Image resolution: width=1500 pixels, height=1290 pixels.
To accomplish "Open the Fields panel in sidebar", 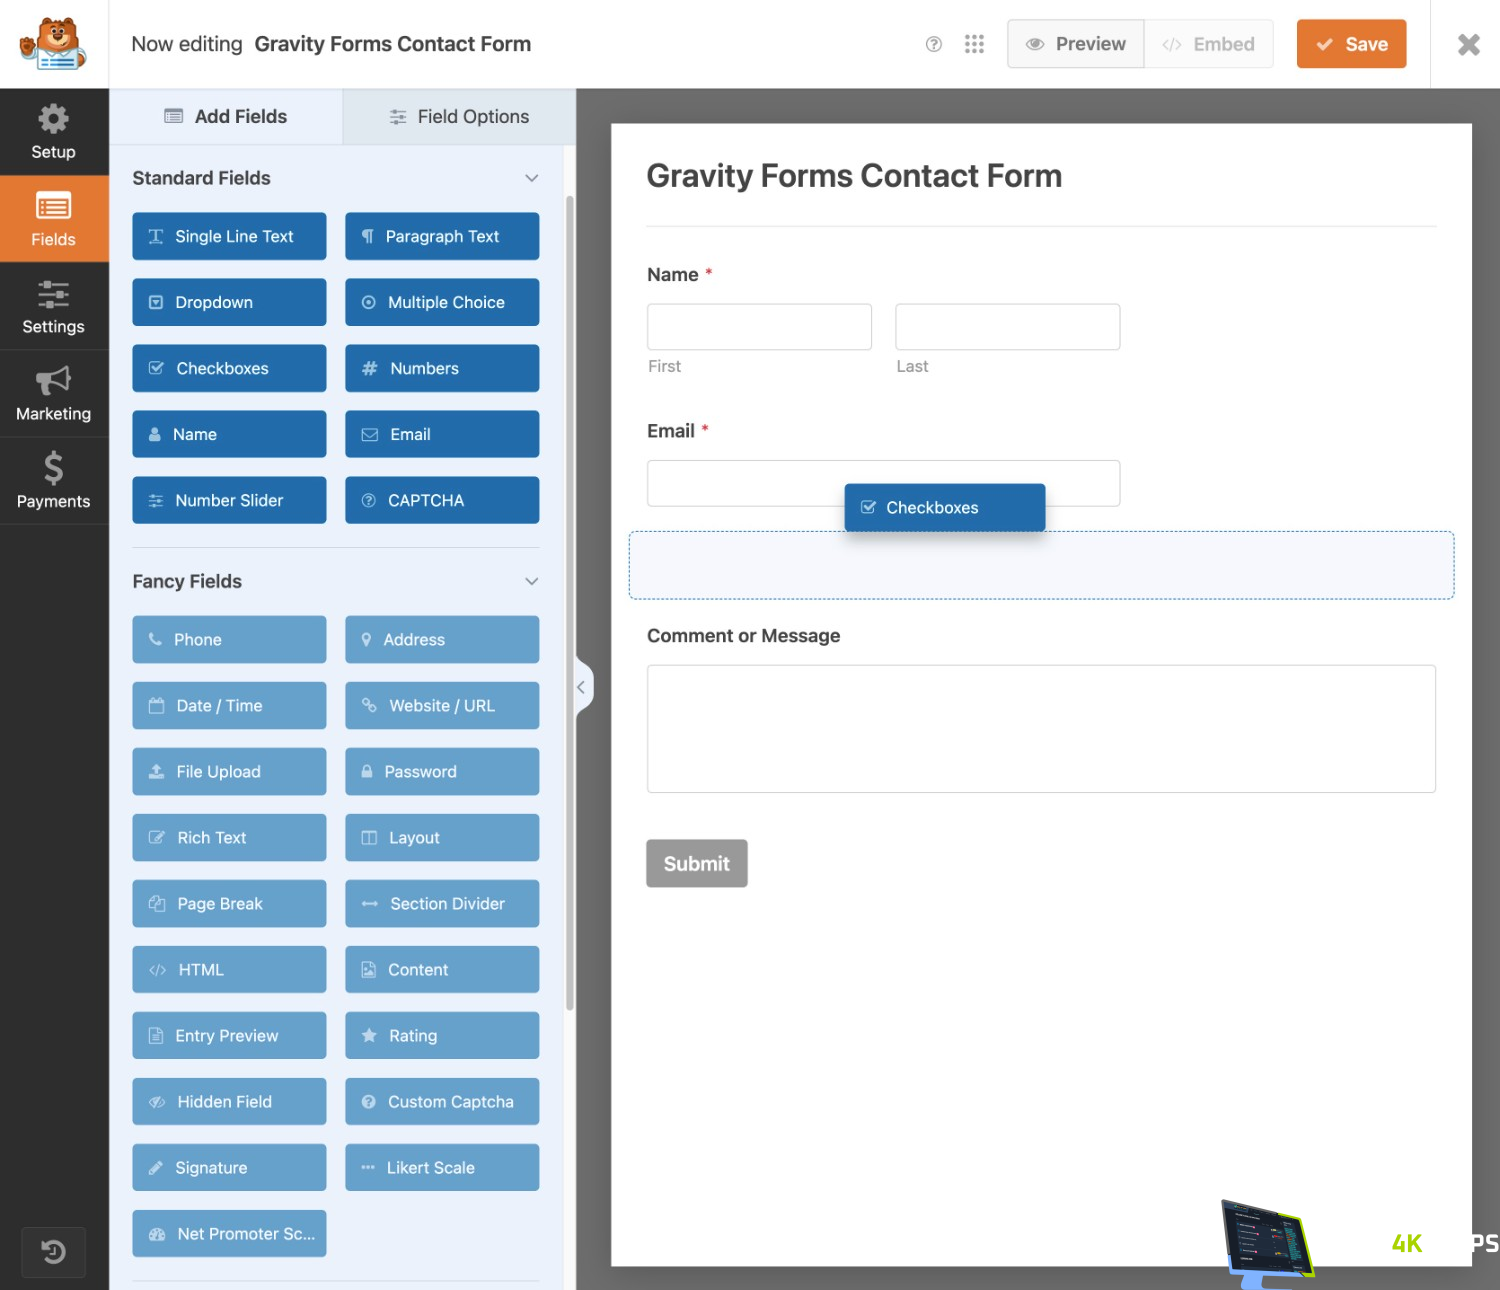I will [x=54, y=219].
